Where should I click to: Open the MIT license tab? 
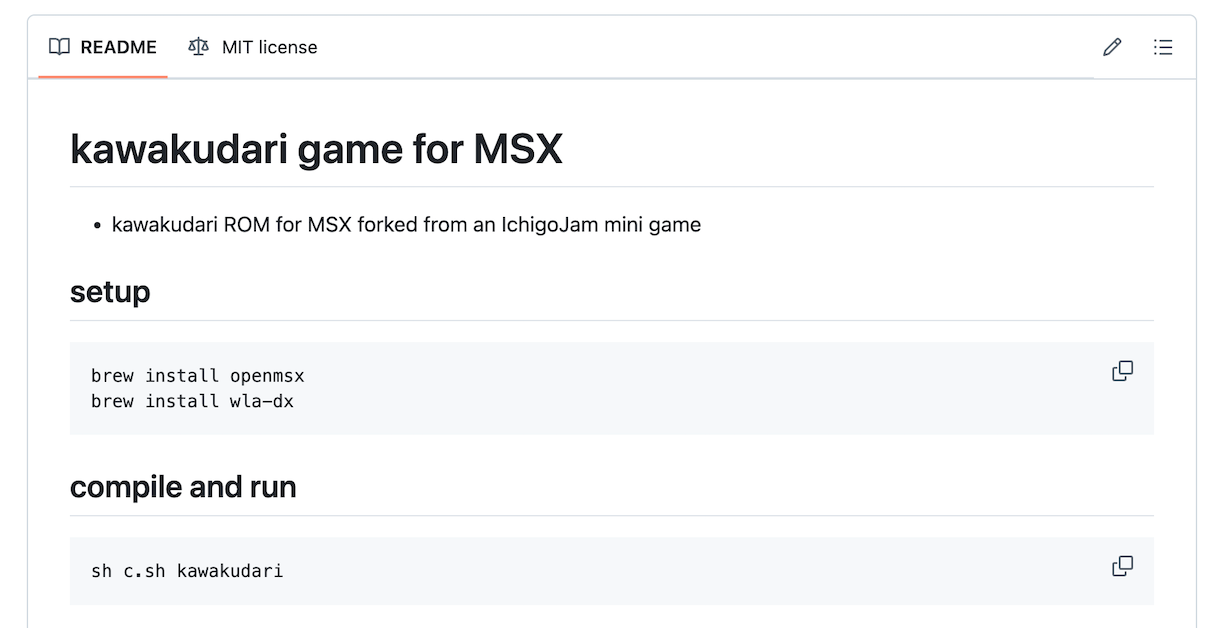point(253,47)
